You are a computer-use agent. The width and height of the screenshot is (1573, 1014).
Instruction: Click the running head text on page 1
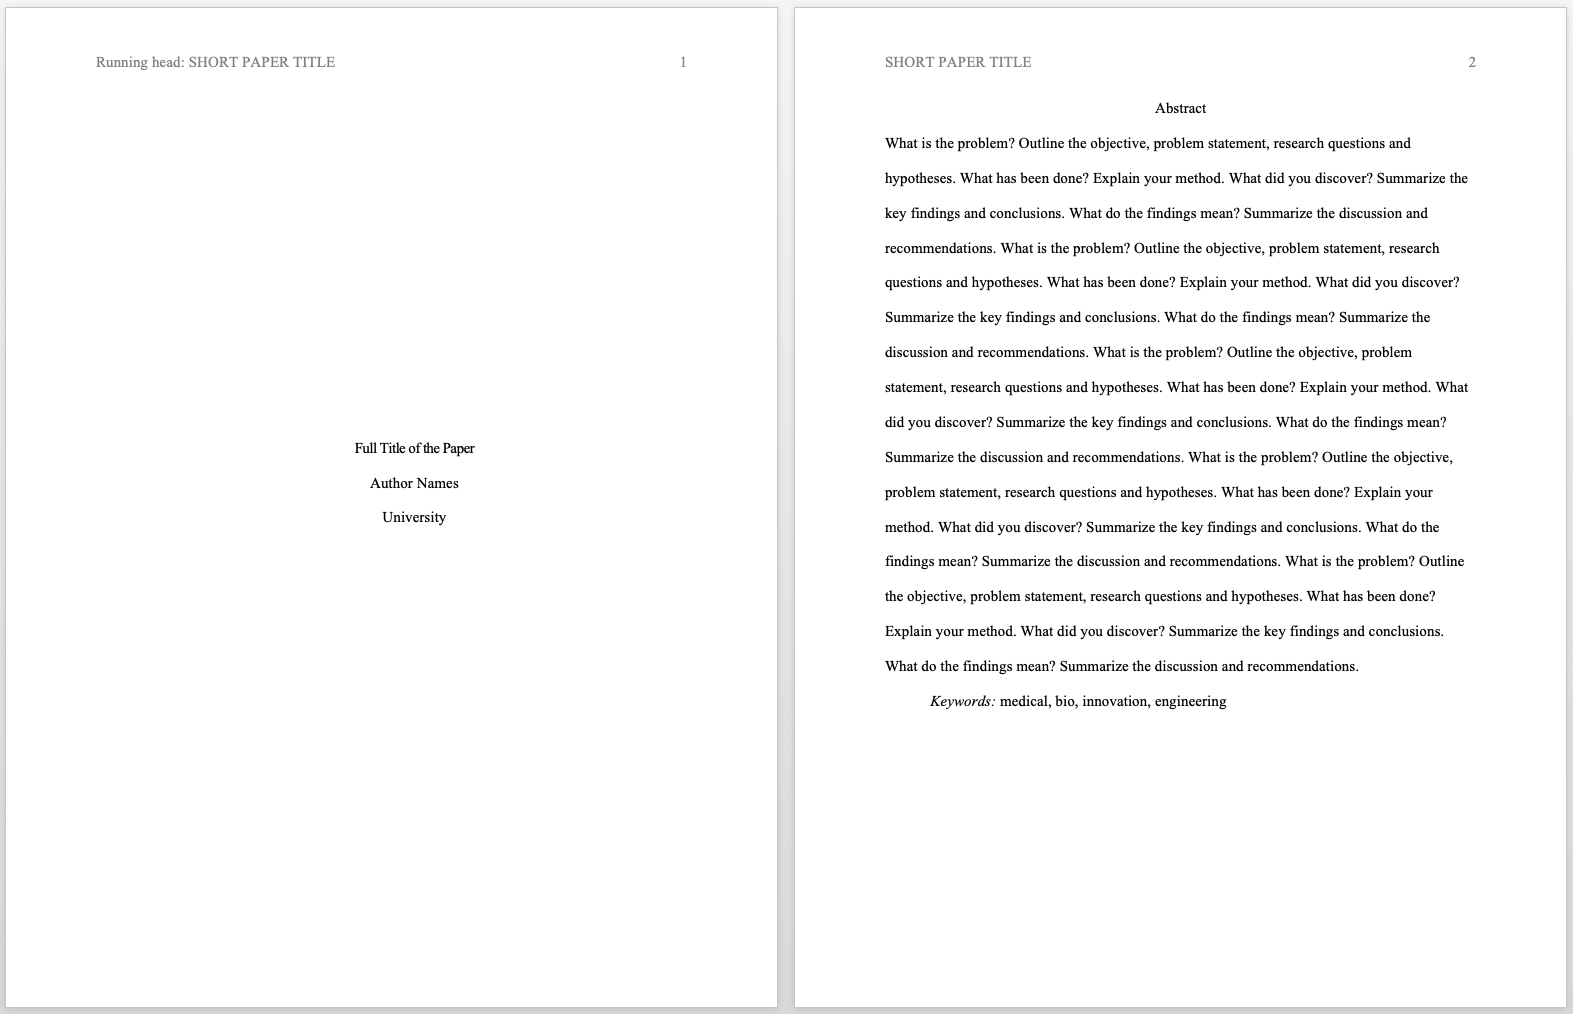[x=215, y=62]
